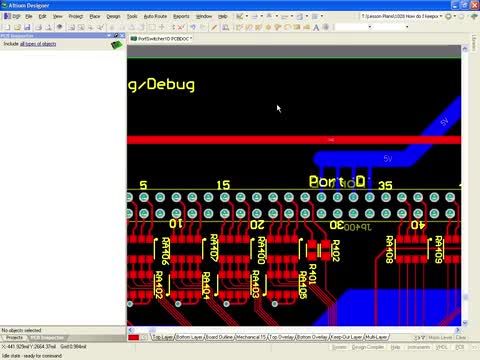Open the Design Compiler status bar button

tap(368, 347)
